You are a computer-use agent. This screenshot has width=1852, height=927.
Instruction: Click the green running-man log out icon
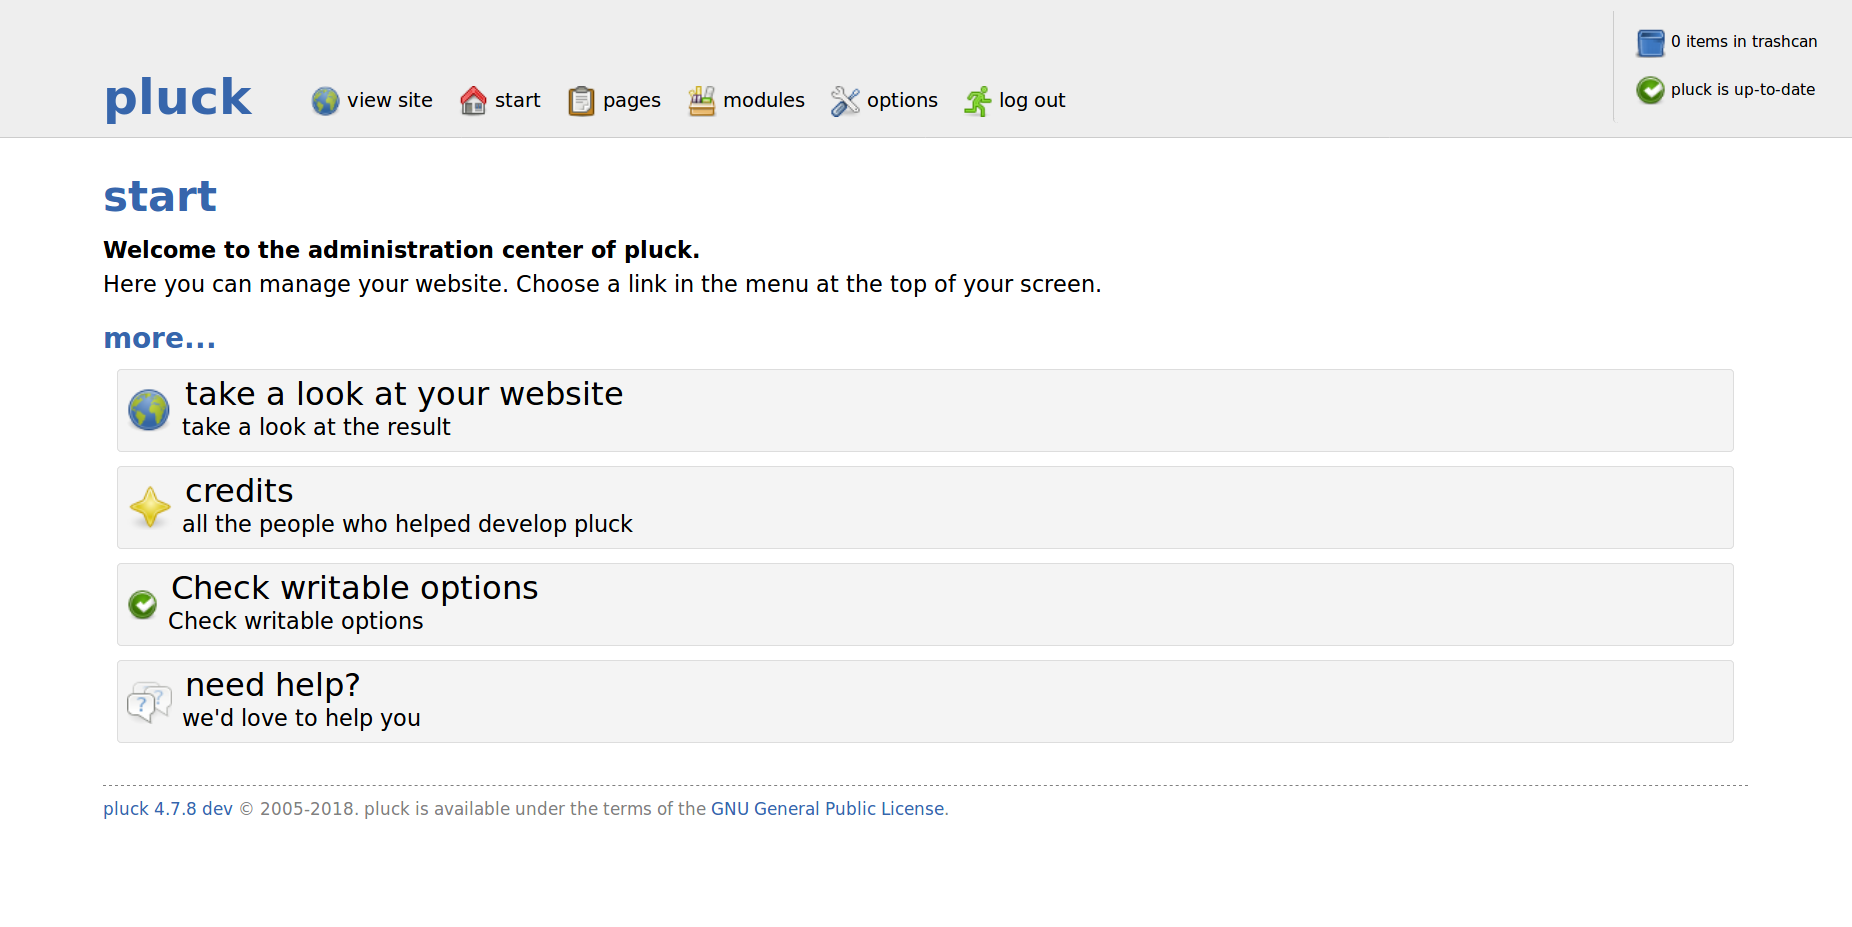tap(977, 101)
